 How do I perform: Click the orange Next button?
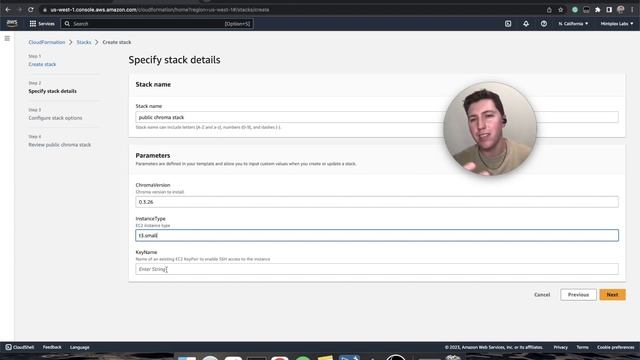click(x=612, y=295)
